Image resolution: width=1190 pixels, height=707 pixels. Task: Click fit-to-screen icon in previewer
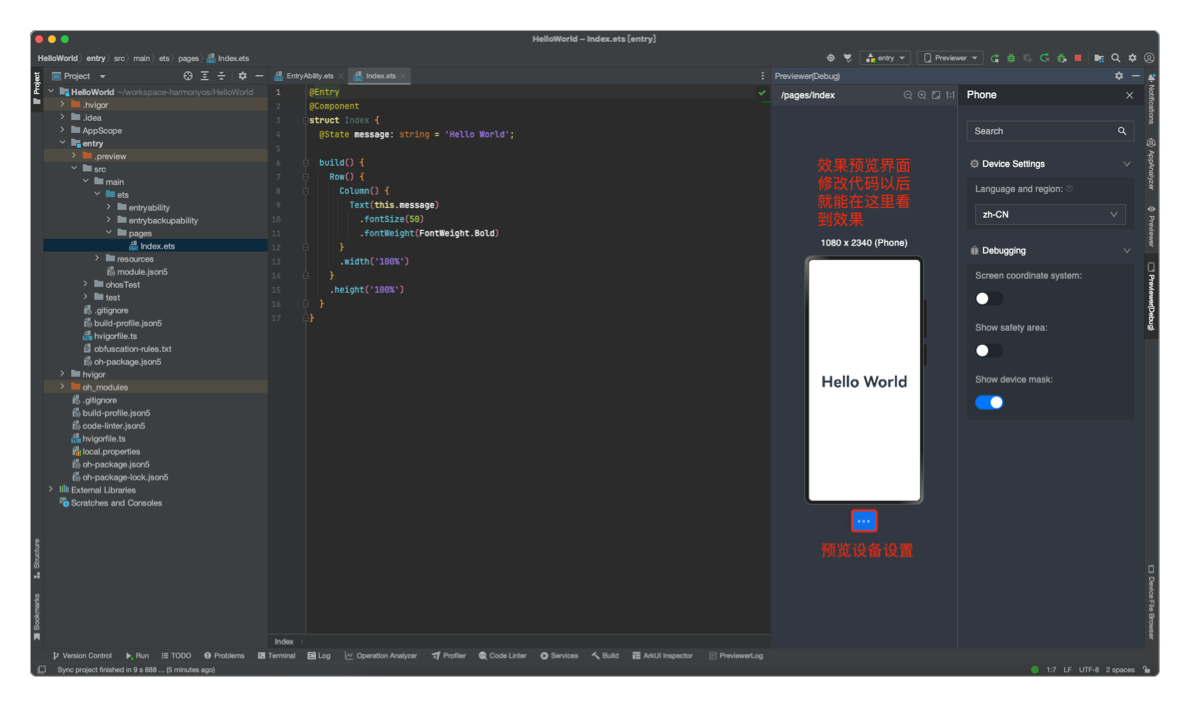[x=936, y=96]
